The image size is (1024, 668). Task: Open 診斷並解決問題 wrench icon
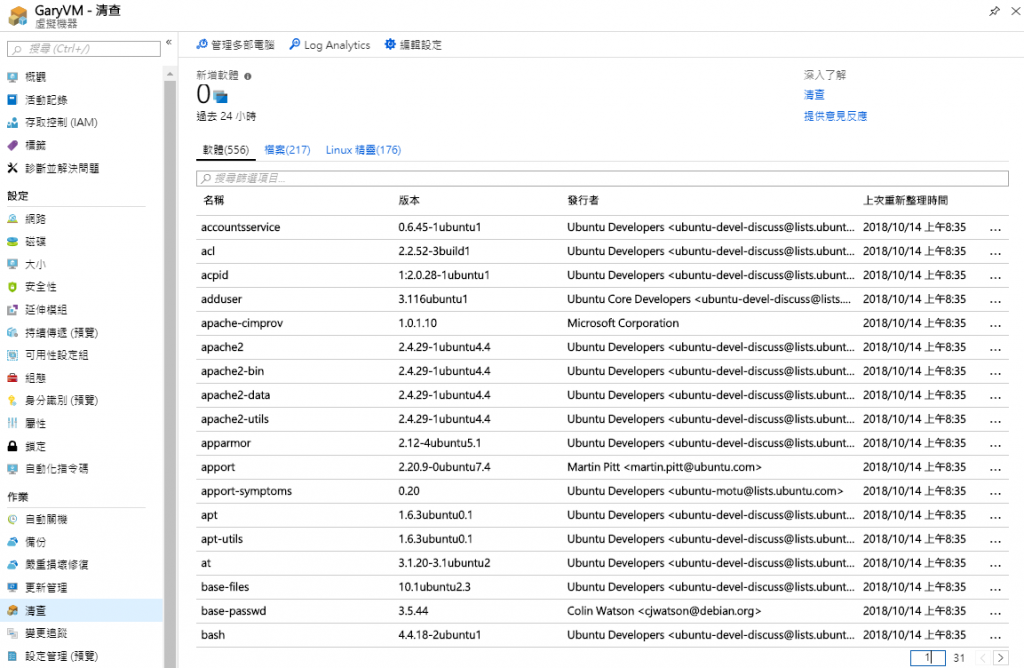pyautogui.click(x=12, y=168)
